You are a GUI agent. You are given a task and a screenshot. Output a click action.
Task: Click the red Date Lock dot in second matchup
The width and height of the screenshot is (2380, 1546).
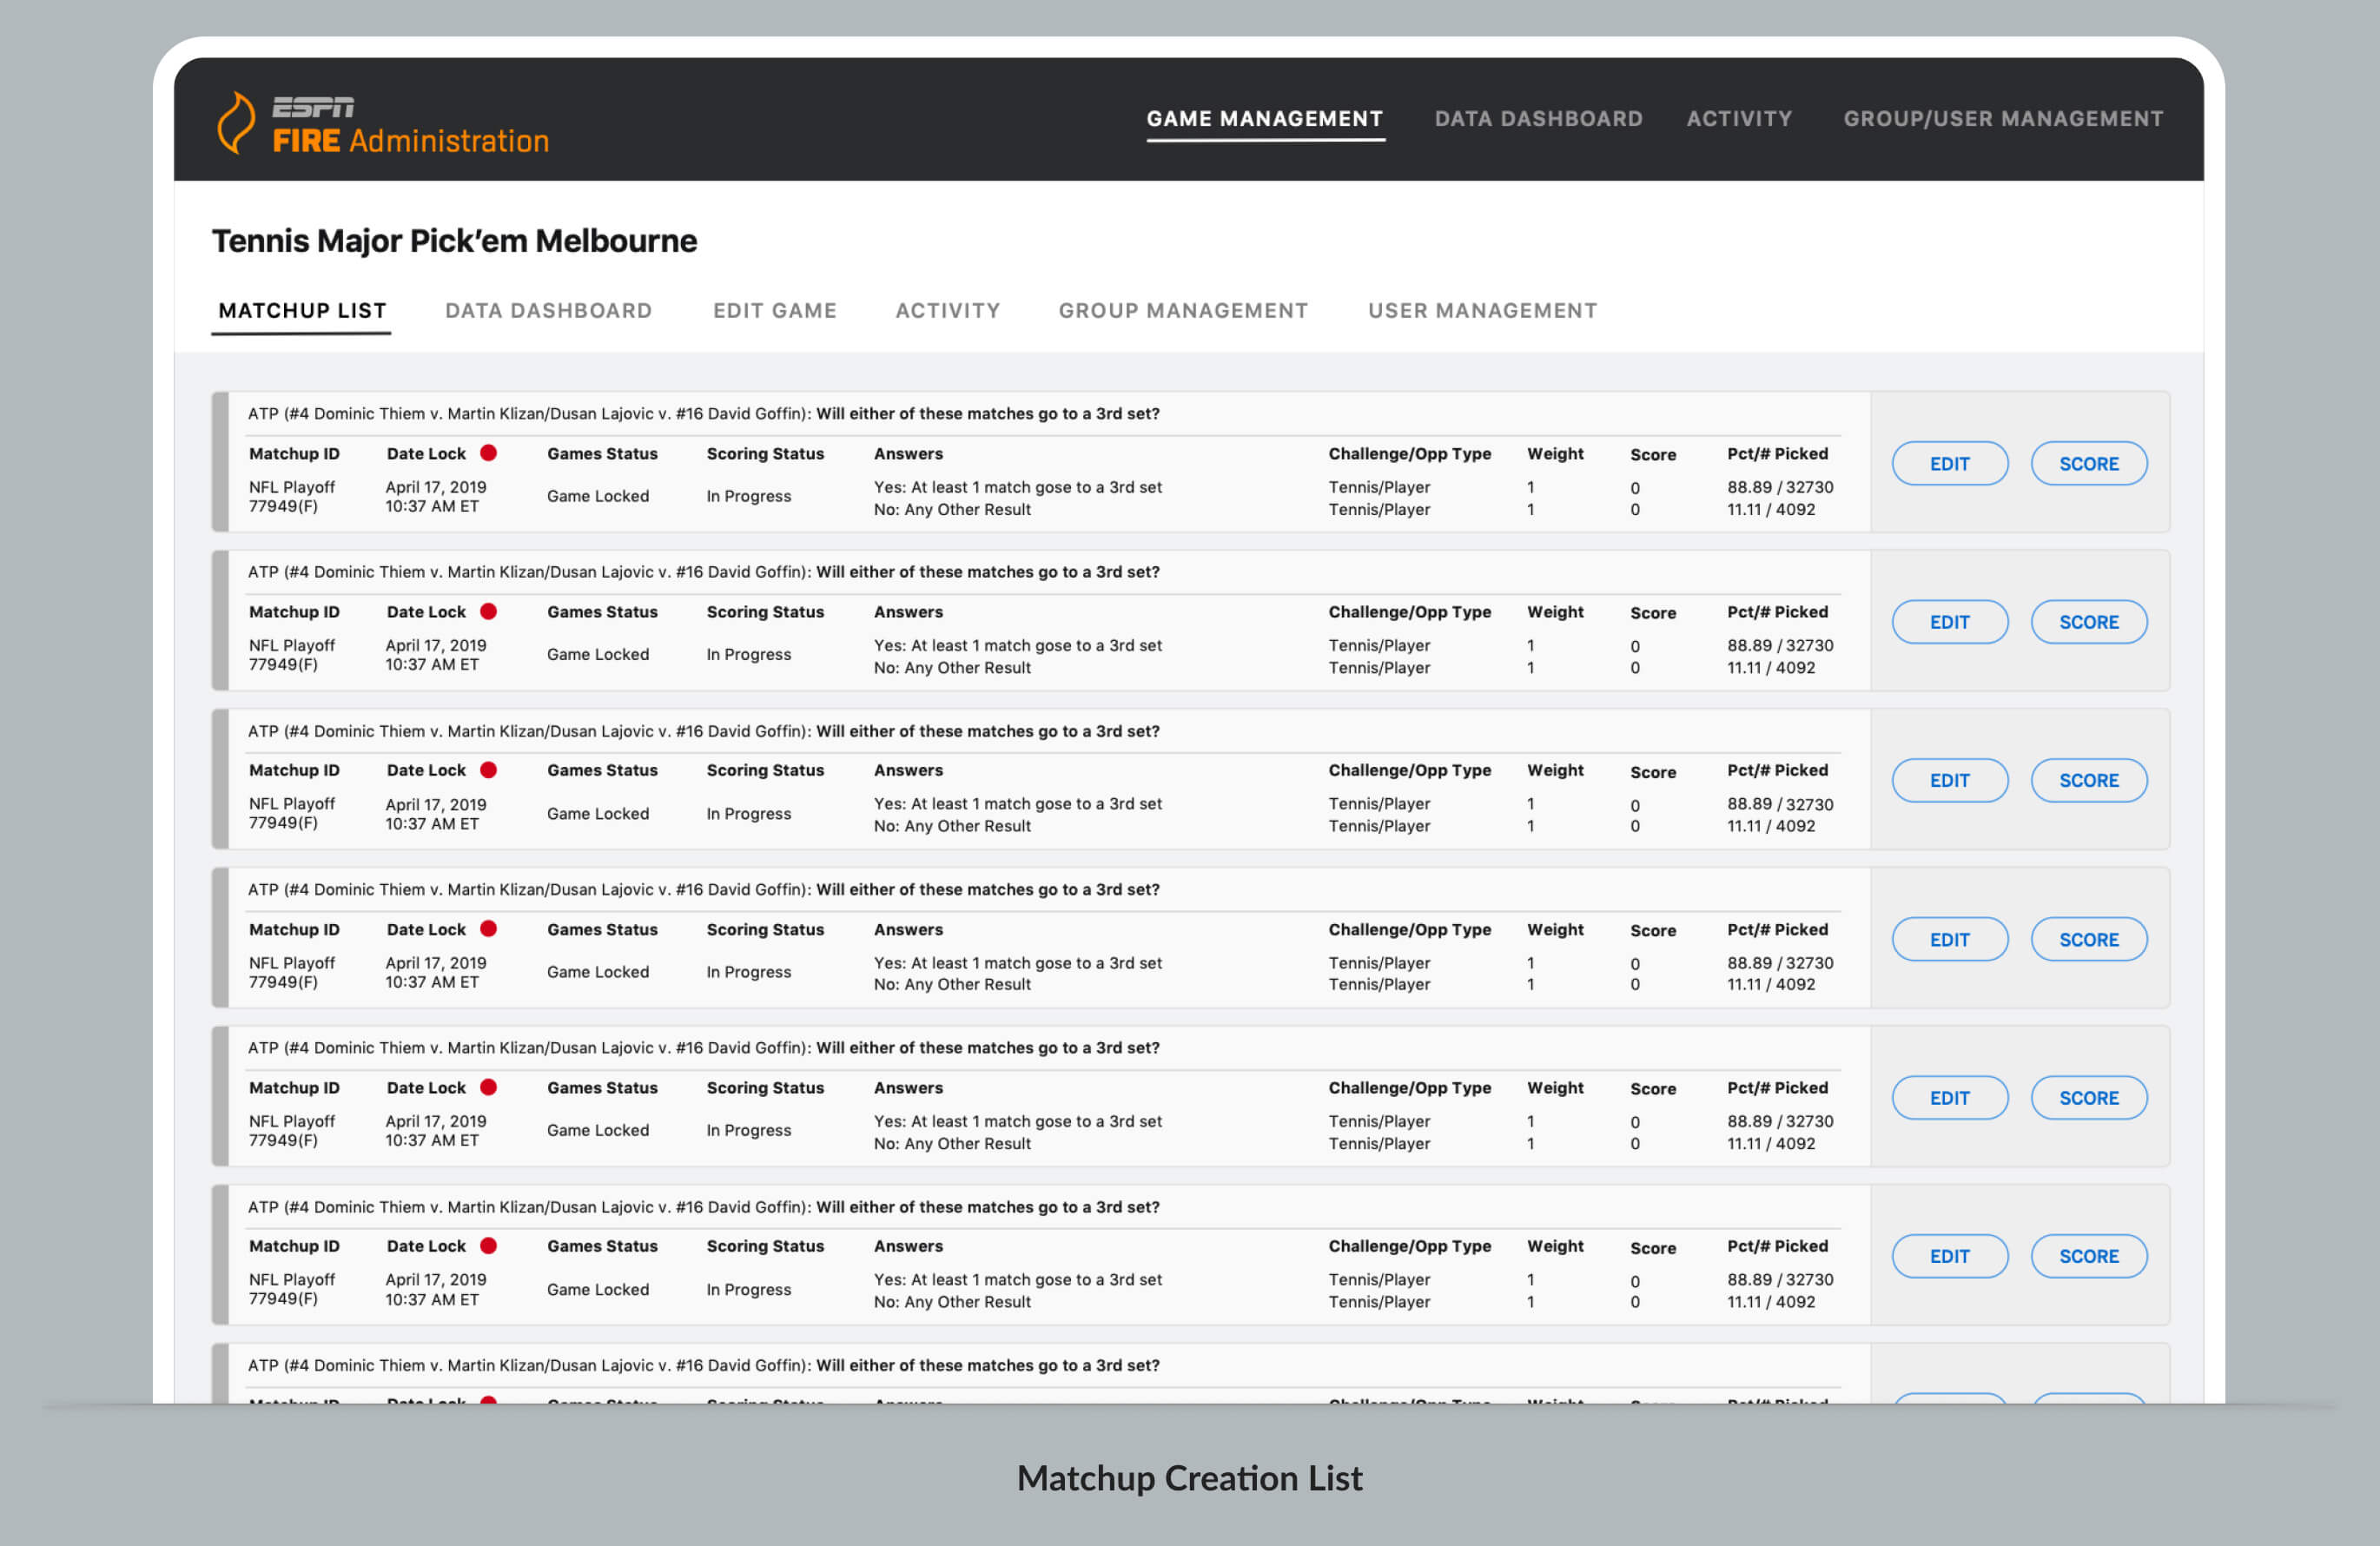488,611
